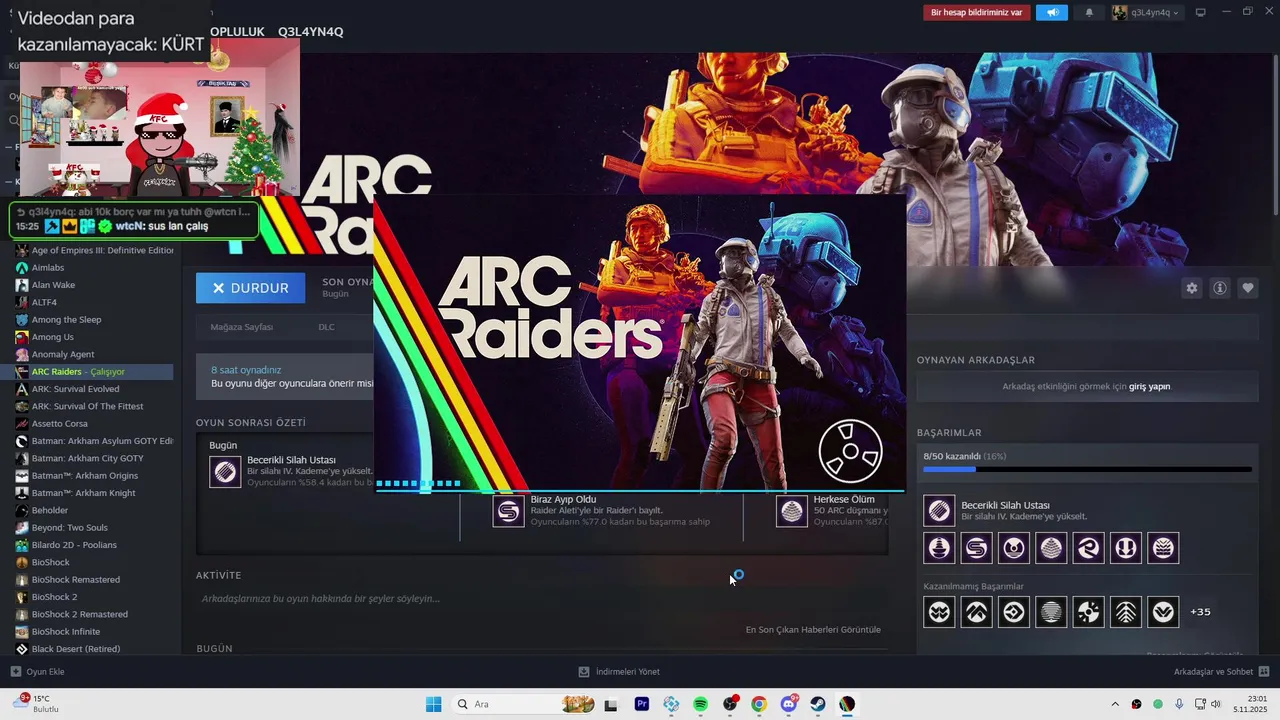Select the running ARC Raiders library entry
Image resolution: width=1280 pixels, height=720 pixels.
pos(94,372)
